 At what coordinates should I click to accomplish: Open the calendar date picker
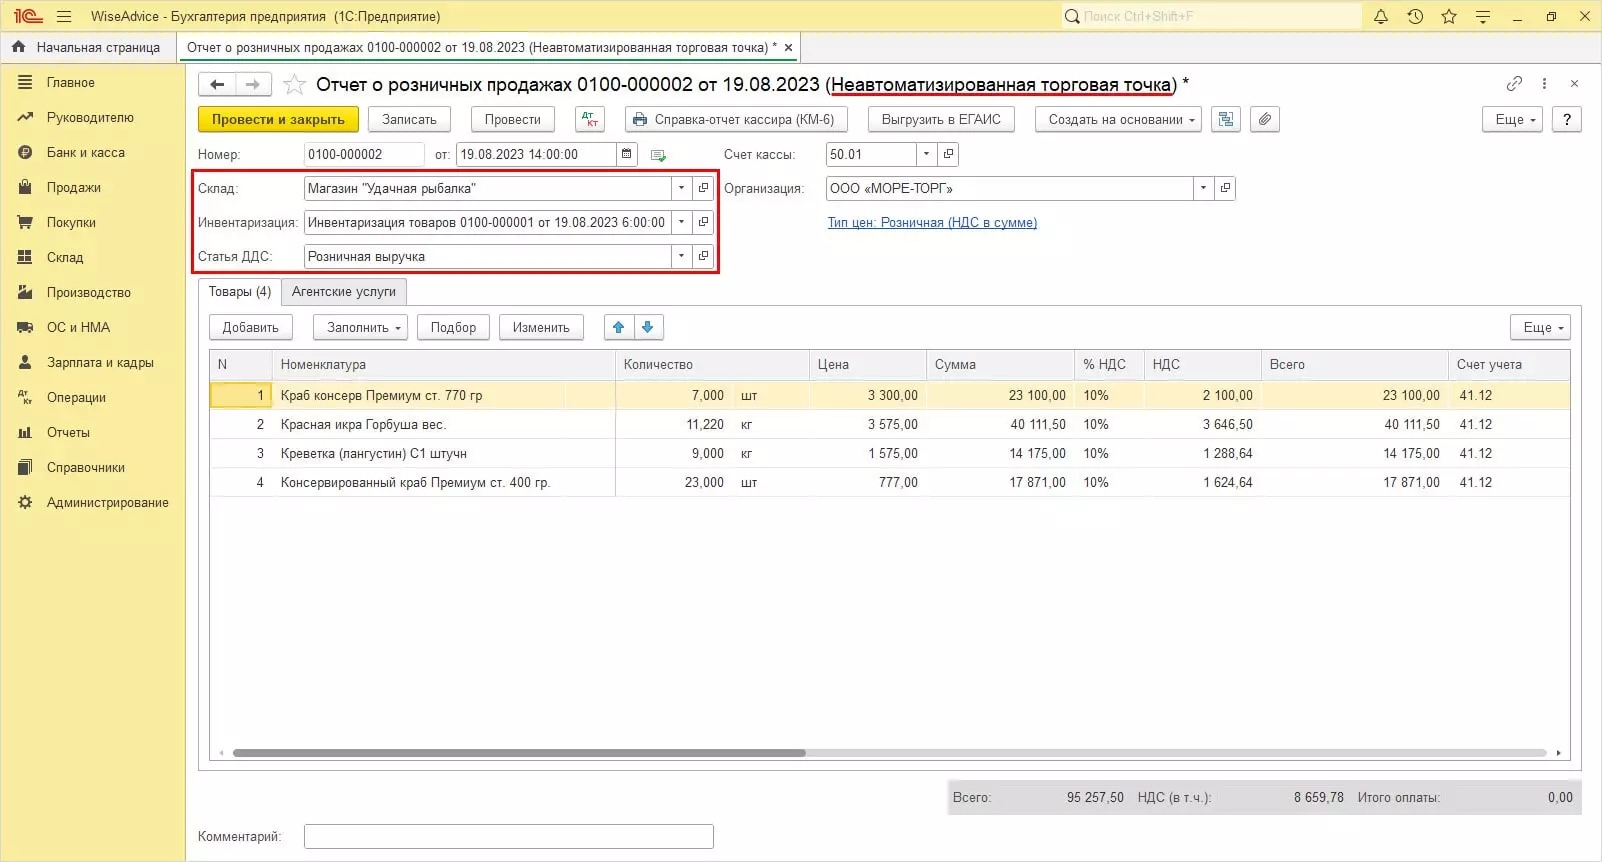pyautogui.click(x=627, y=154)
